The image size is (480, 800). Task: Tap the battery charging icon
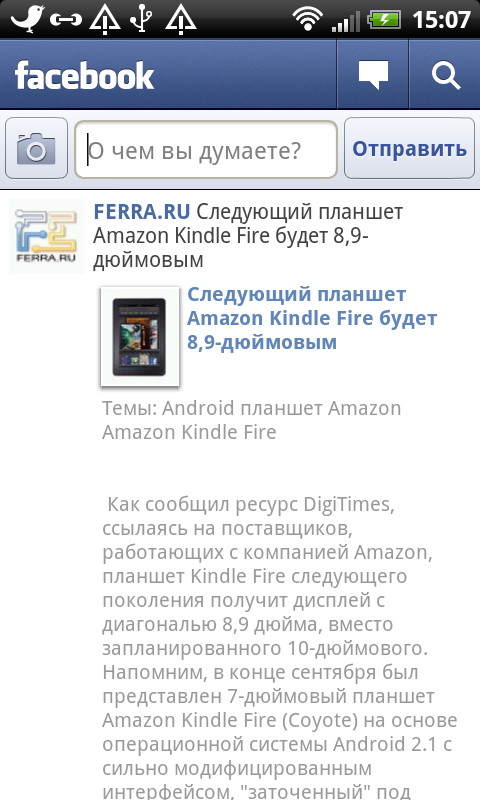tap(385, 20)
